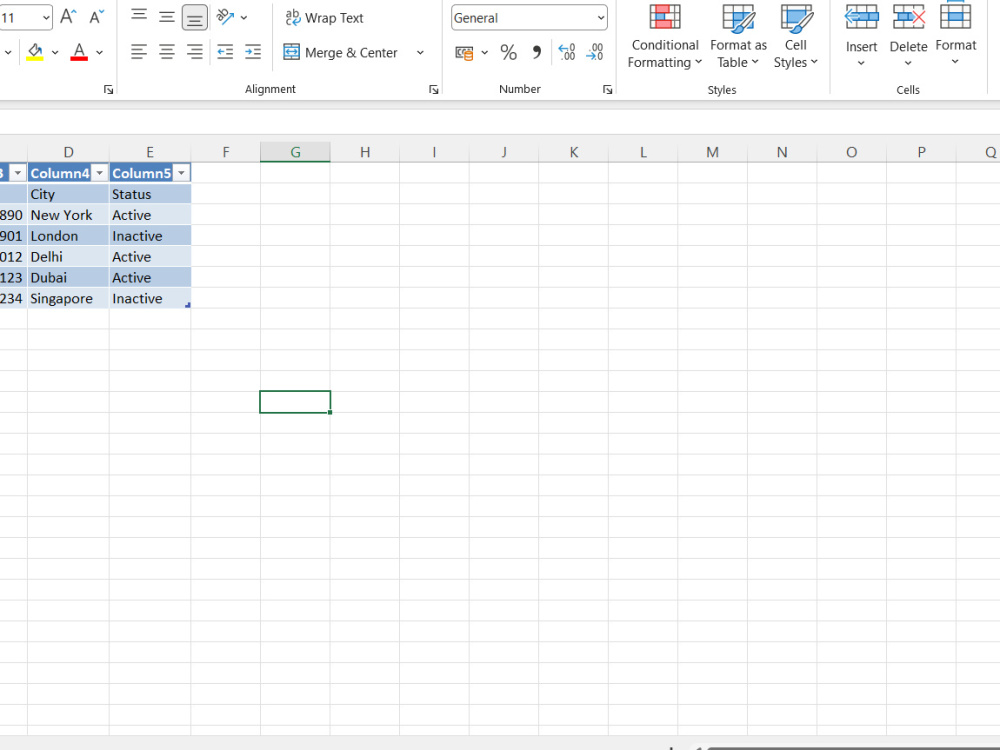The image size is (1000, 750).
Task: Toggle the Bottom Align button
Action: click(195, 17)
